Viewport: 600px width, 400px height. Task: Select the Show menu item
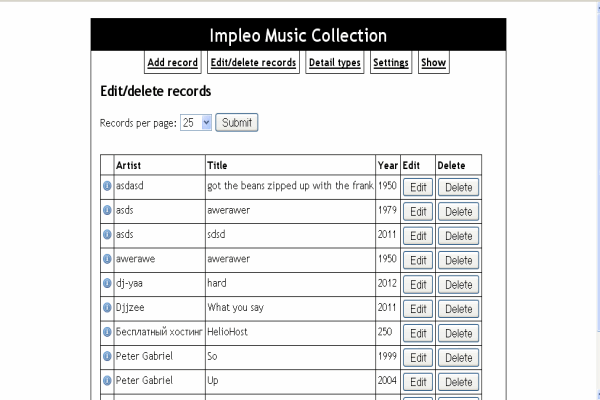(433, 63)
